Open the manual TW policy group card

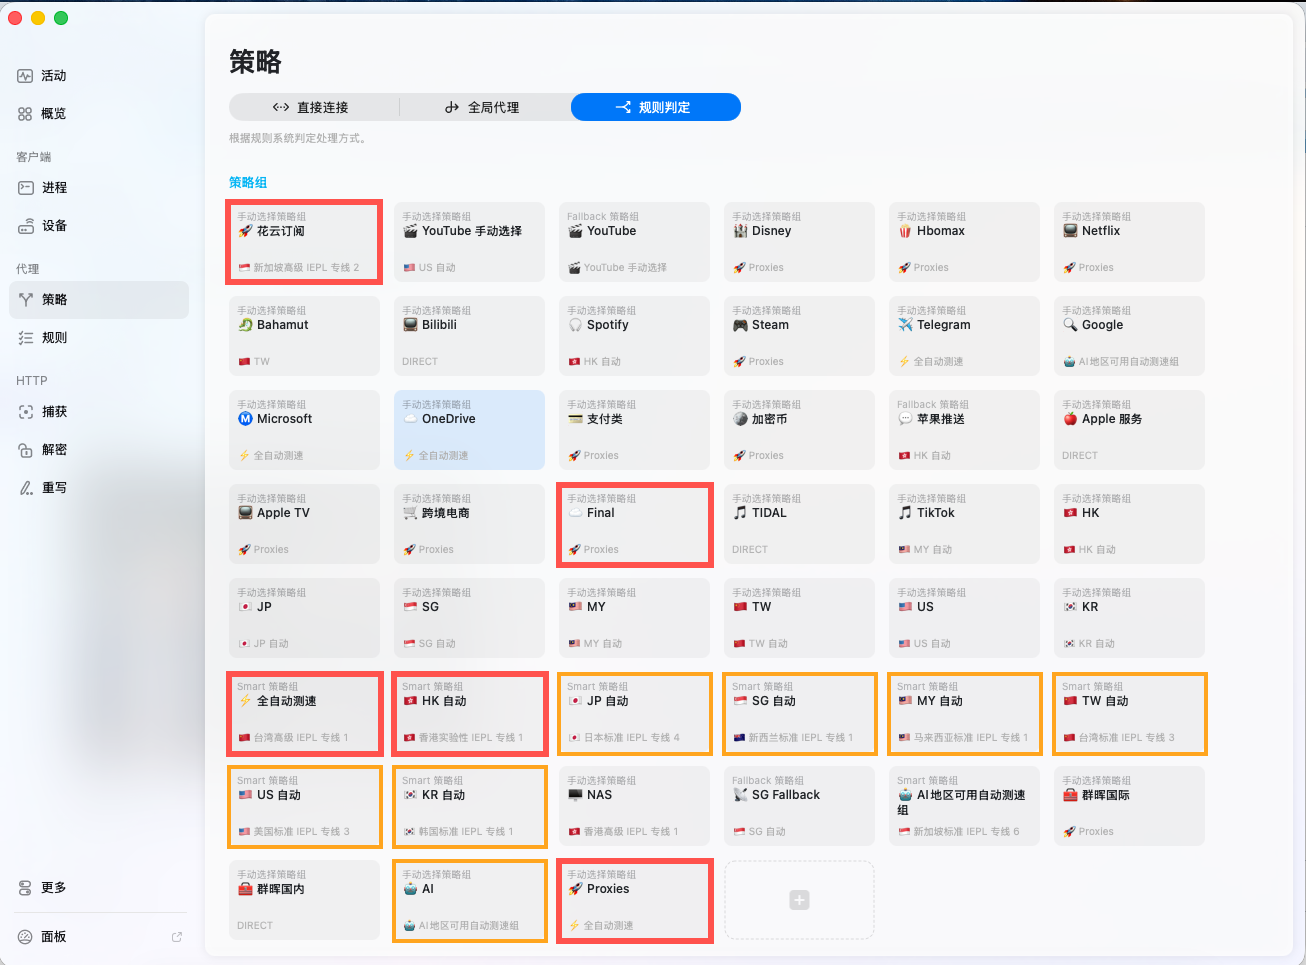click(x=799, y=618)
